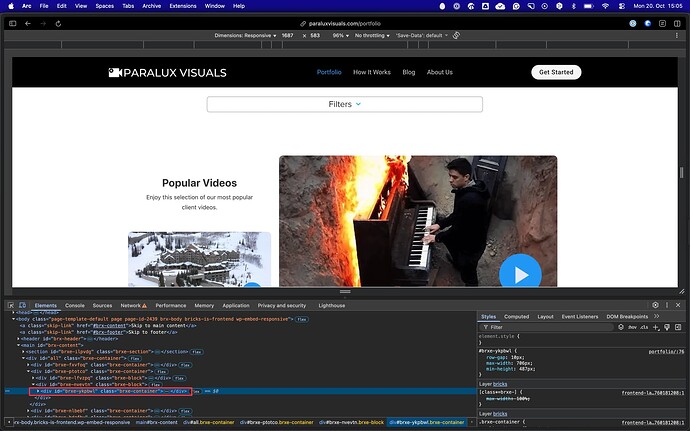Switch to the Console tab
690x431 pixels.
(x=75, y=305)
